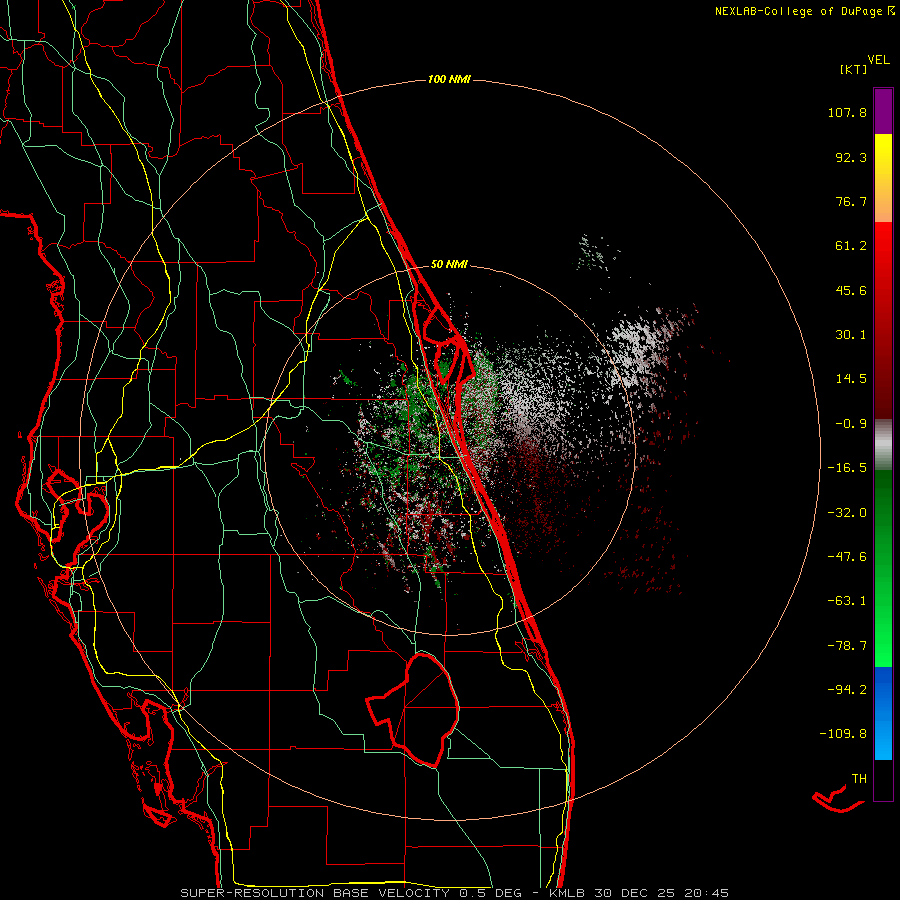Click the -0.9 velocity scale value
This screenshot has height=900, width=900.
851,424
